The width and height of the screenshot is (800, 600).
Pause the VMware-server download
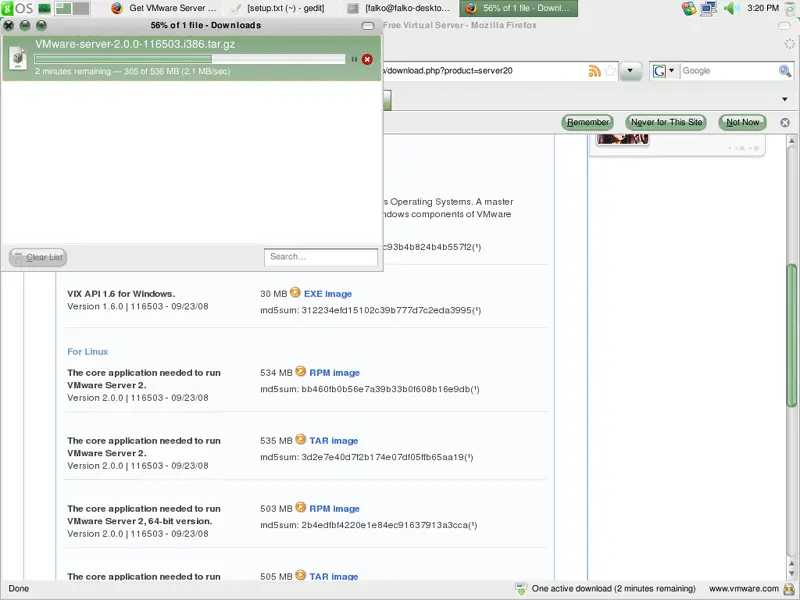click(354, 59)
